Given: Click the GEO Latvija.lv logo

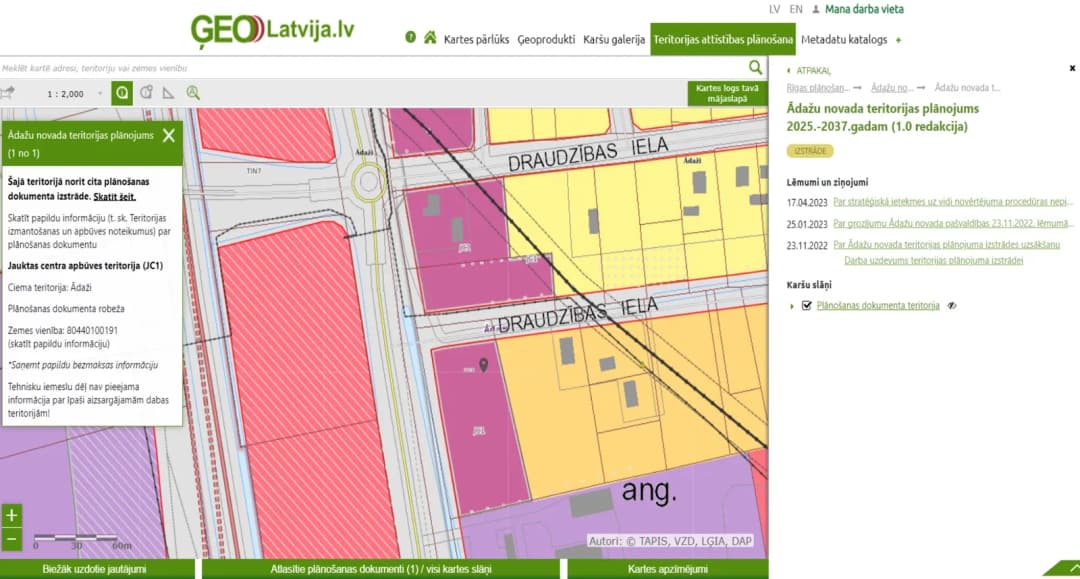Looking at the screenshot, I should 272,31.
